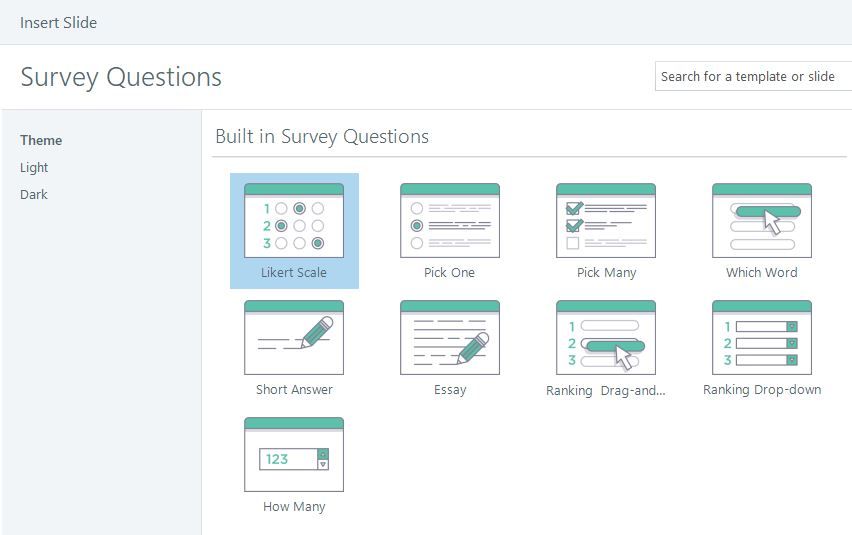Switch to the Dark theme

[x=34, y=195]
